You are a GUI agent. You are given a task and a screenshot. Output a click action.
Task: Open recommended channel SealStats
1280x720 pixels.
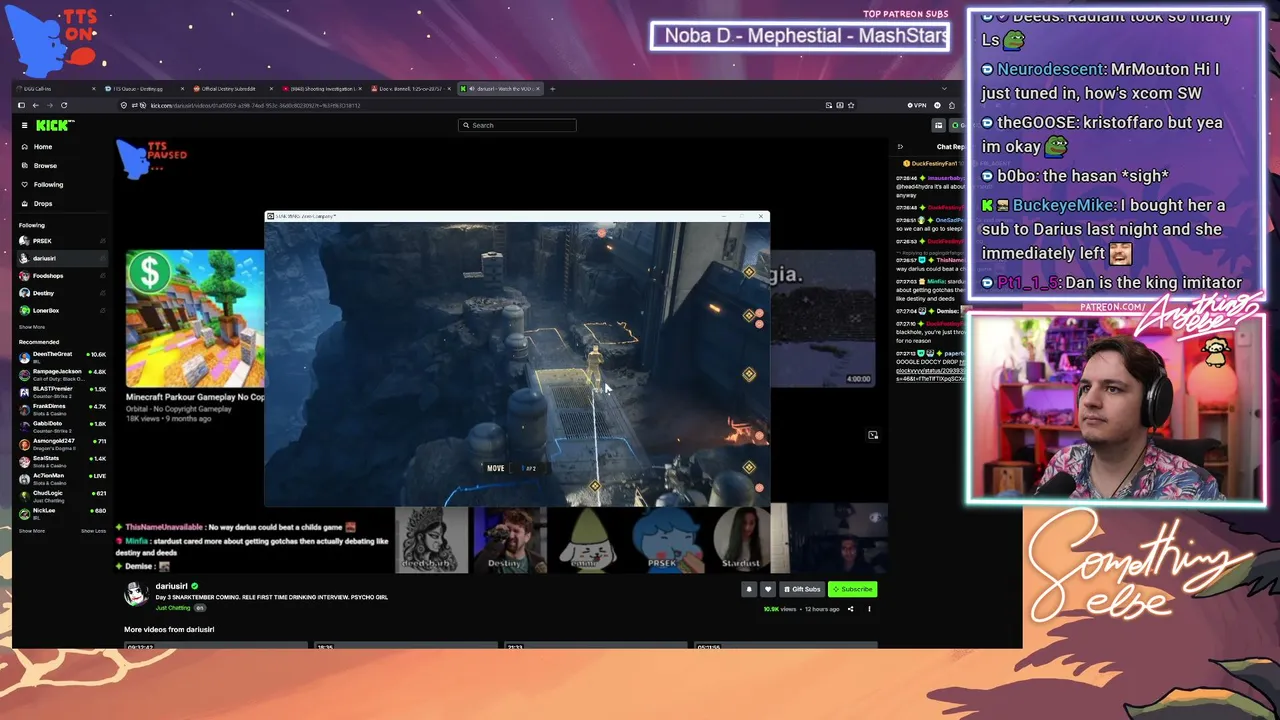tap(62, 460)
